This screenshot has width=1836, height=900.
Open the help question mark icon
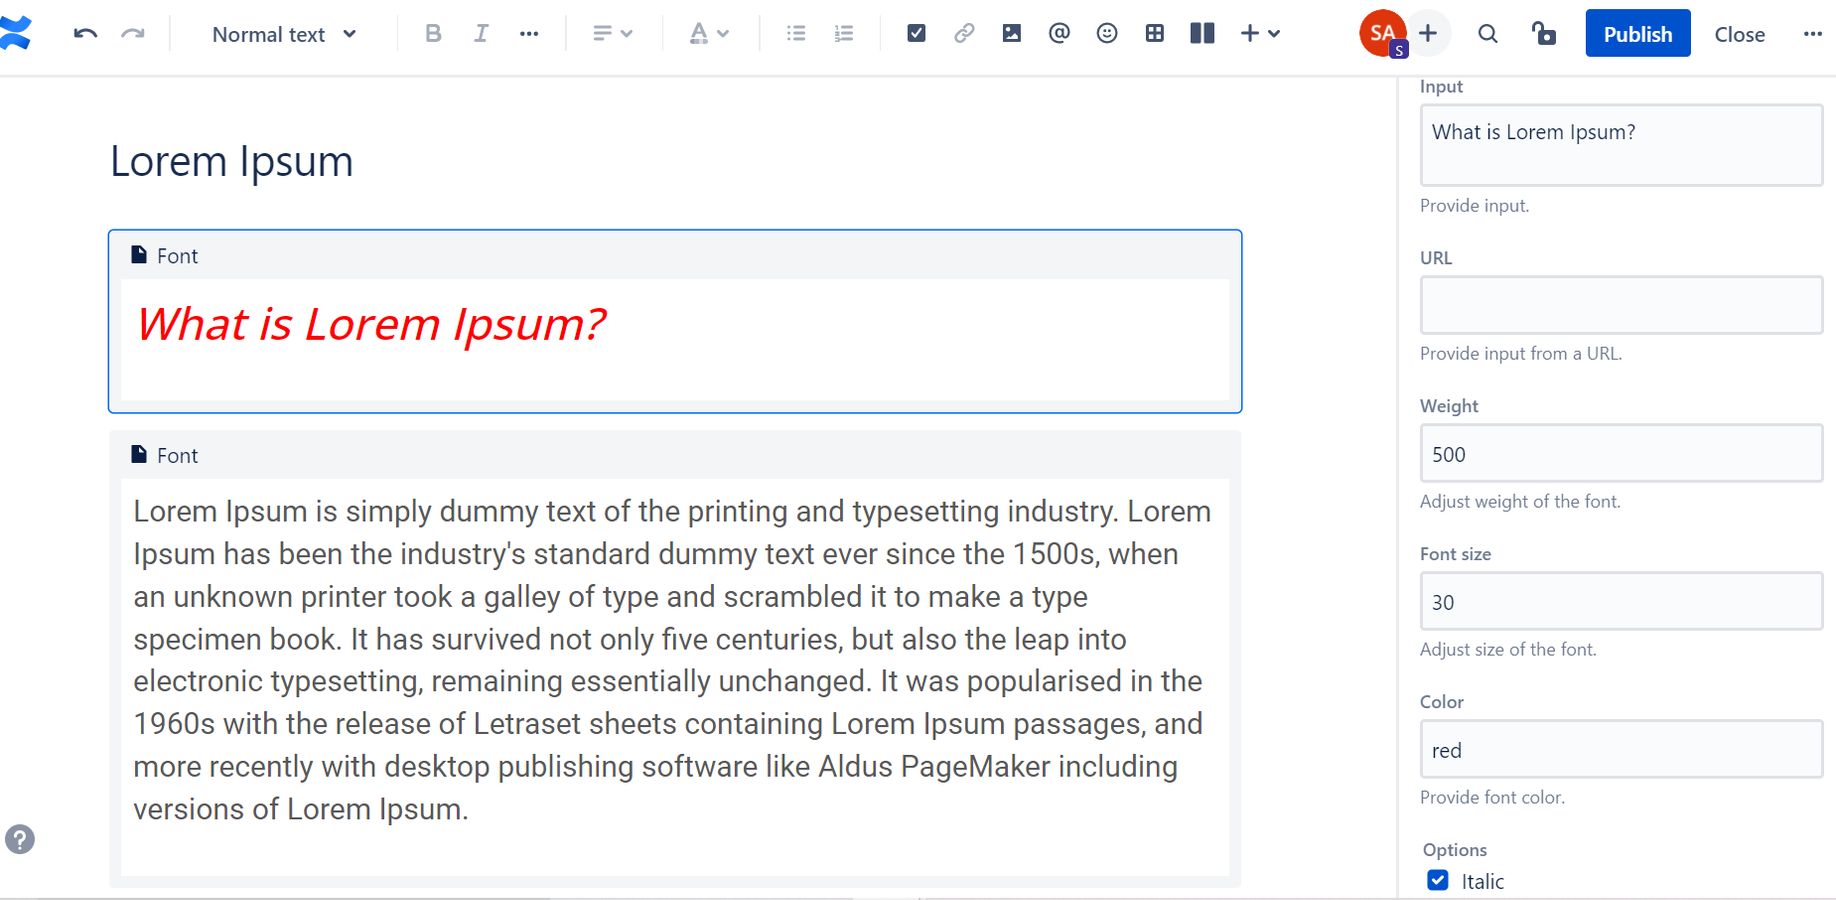point(20,839)
